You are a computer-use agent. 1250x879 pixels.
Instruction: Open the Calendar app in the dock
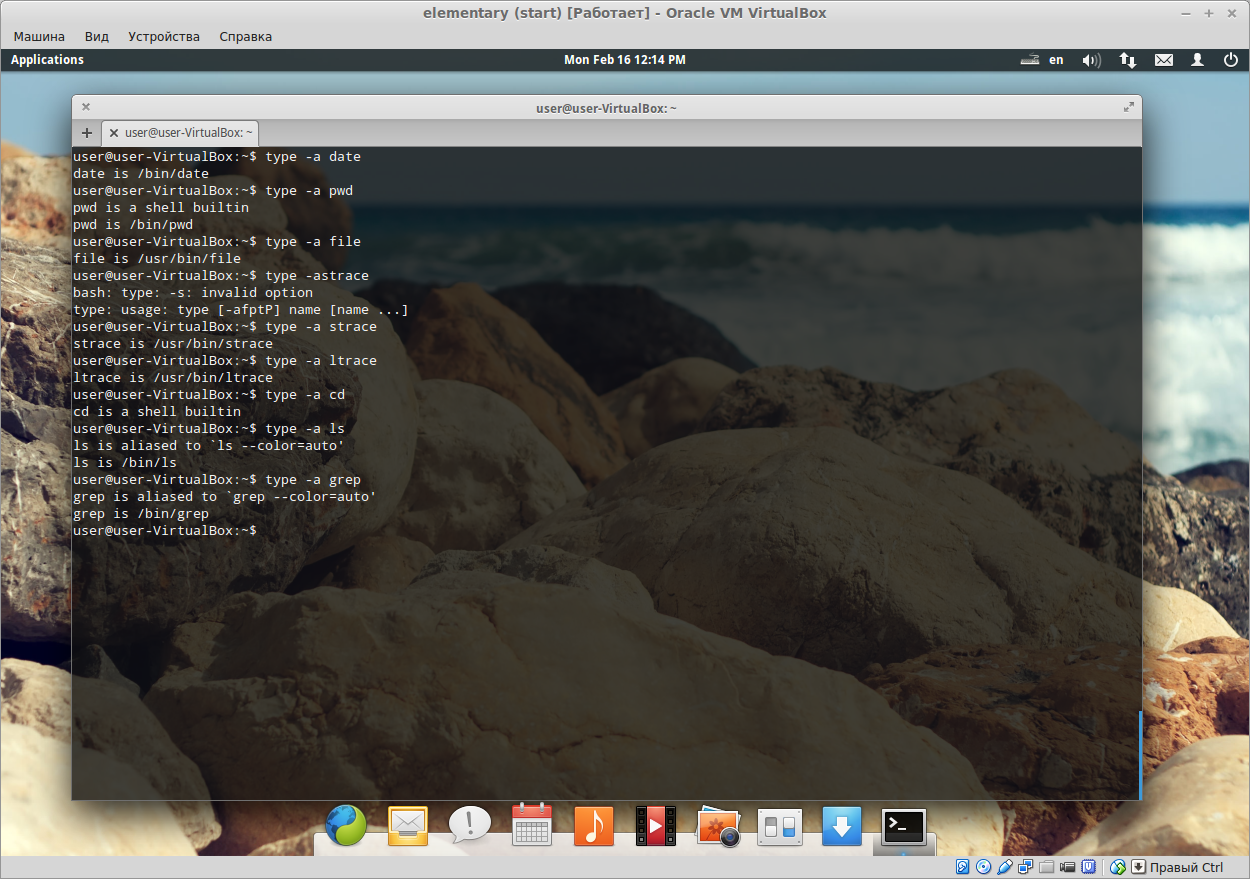pyautogui.click(x=532, y=826)
